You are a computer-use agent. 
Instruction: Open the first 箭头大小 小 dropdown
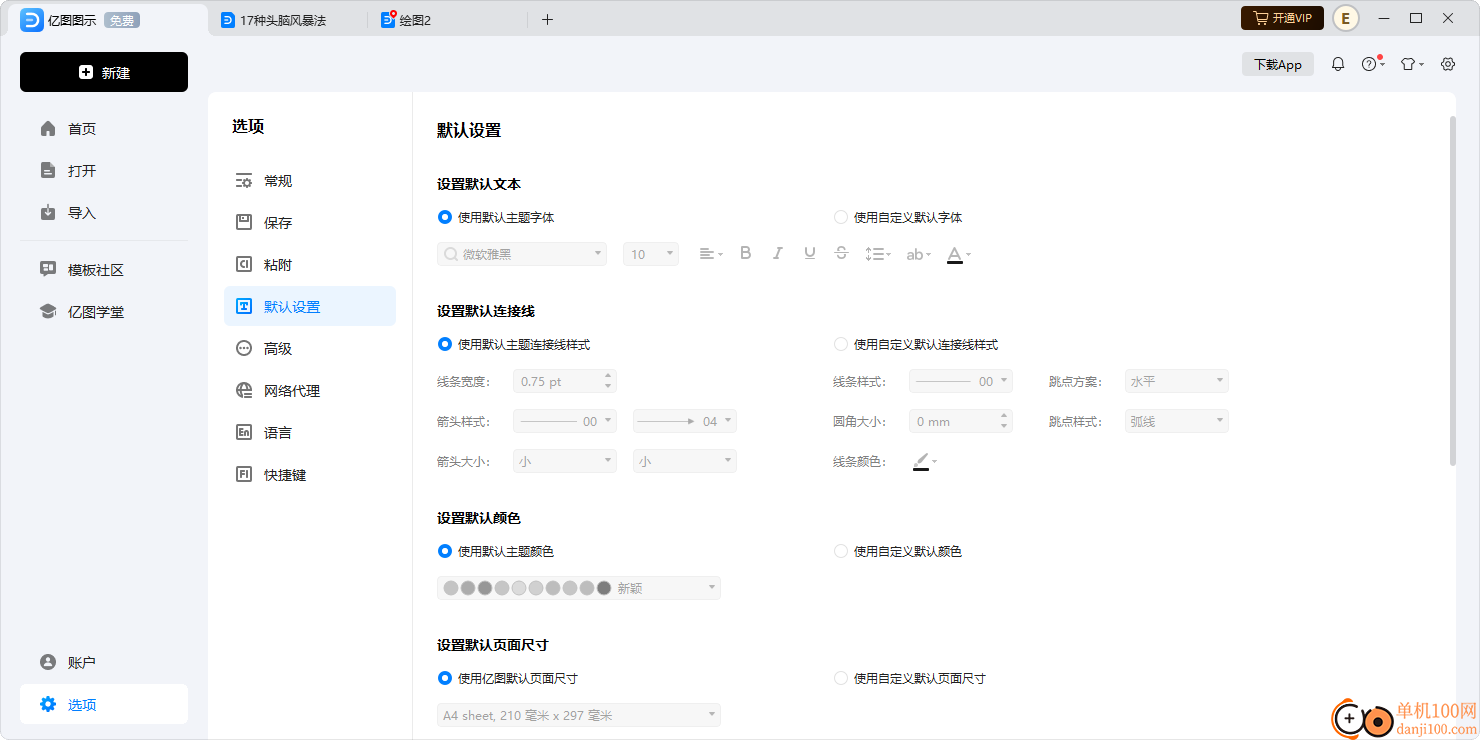(565, 461)
